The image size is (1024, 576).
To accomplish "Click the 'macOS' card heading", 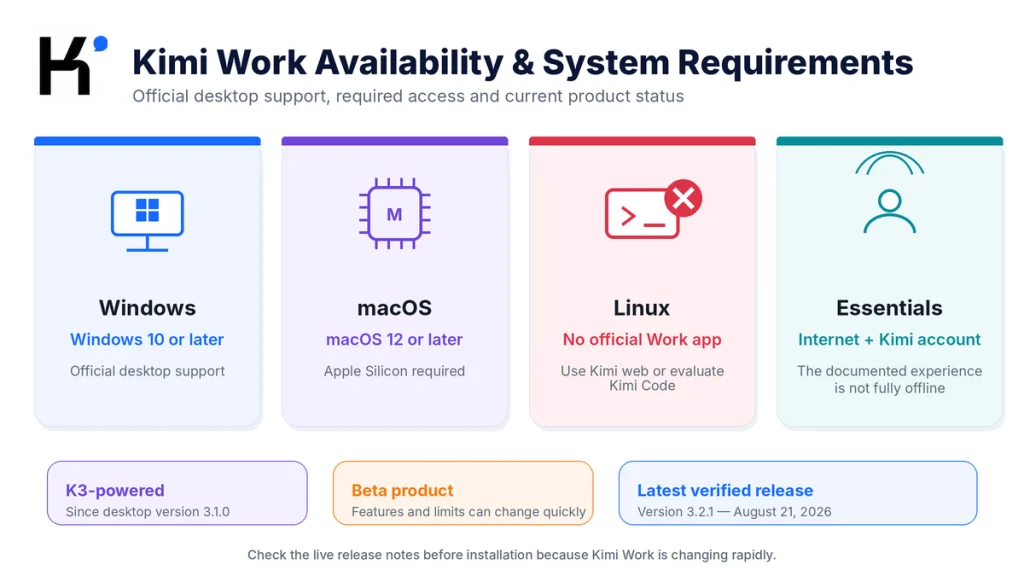I will pyautogui.click(x=394, y=308).
